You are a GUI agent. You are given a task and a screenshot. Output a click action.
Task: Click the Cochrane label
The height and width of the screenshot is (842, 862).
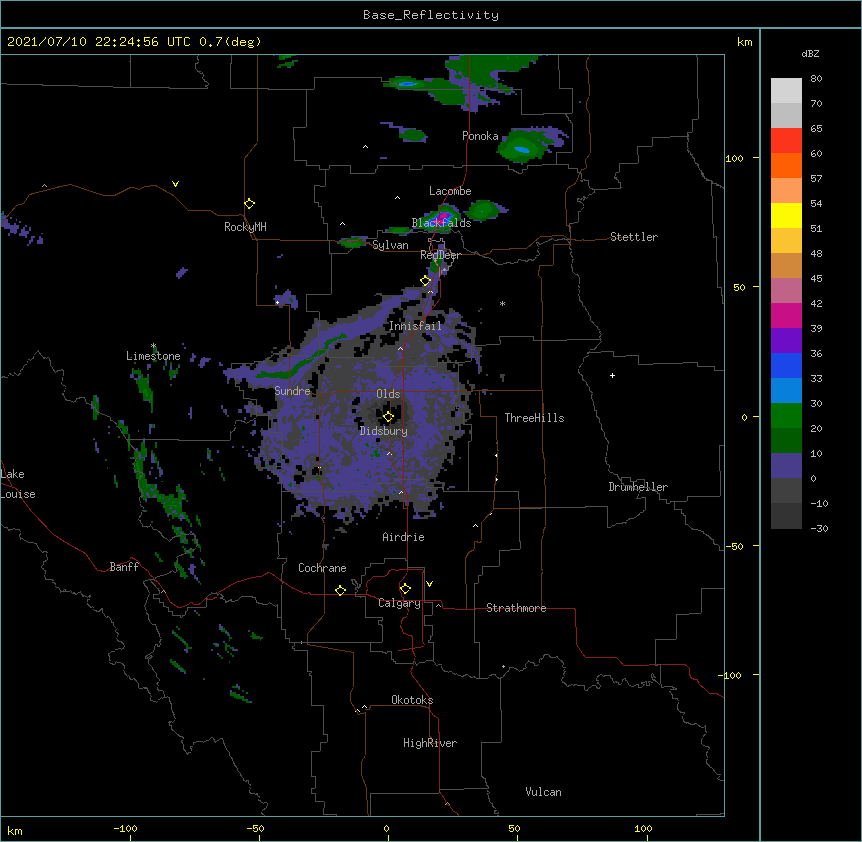click(322, 568)
